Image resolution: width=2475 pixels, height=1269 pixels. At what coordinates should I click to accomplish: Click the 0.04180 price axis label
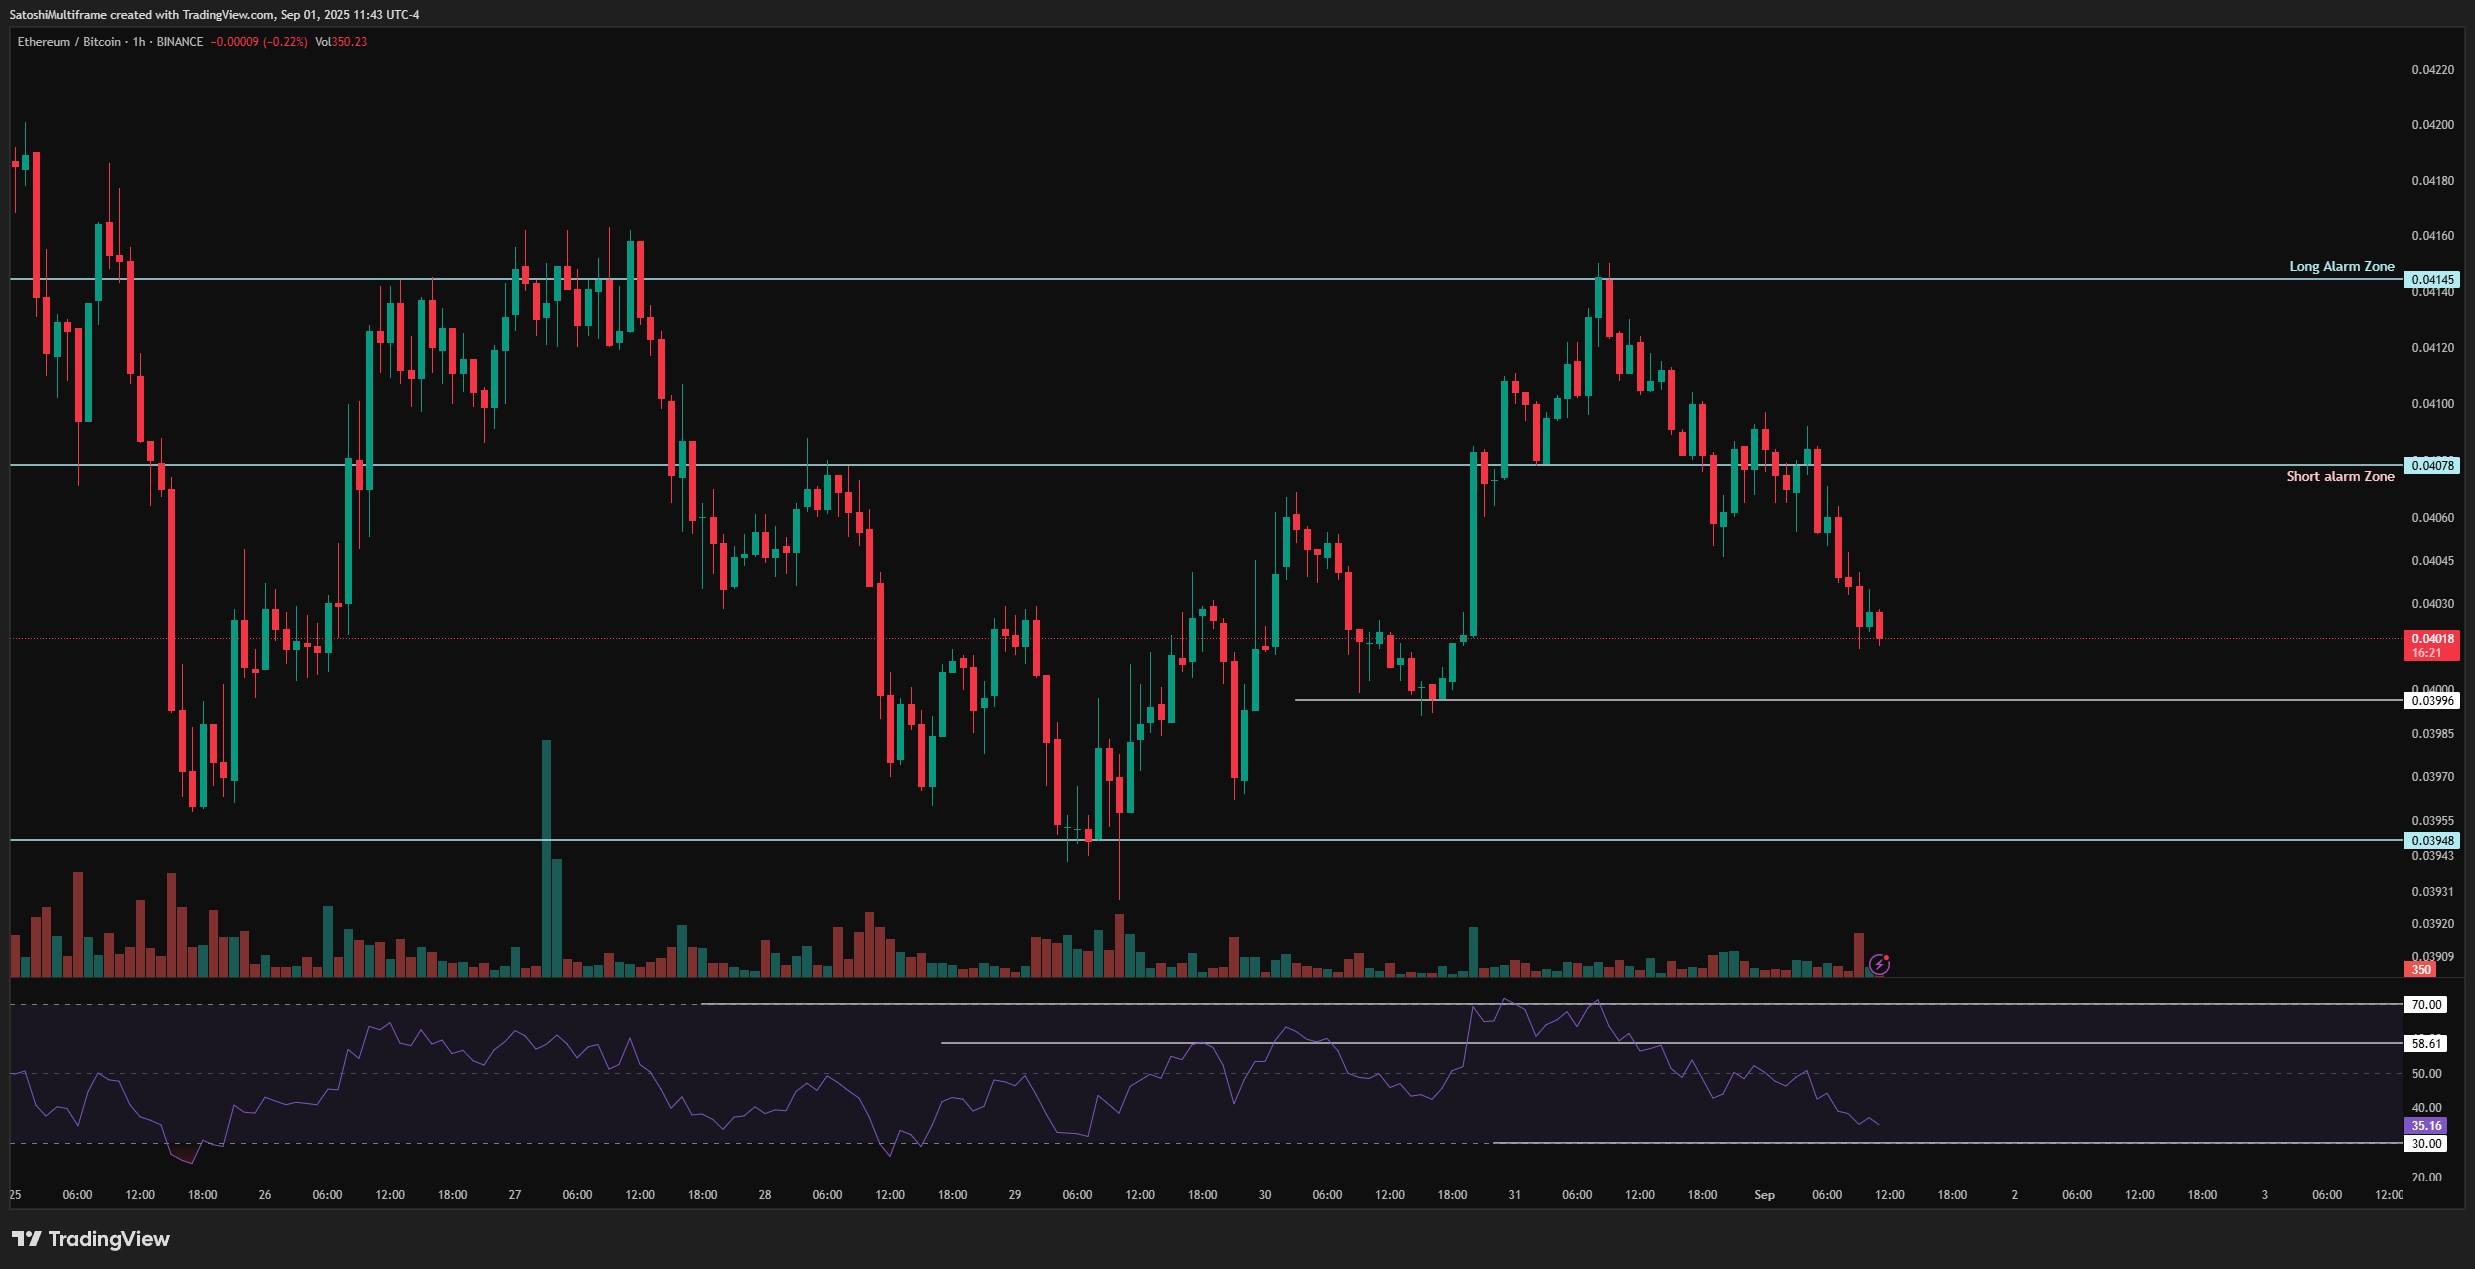[x=2432, y=181]
